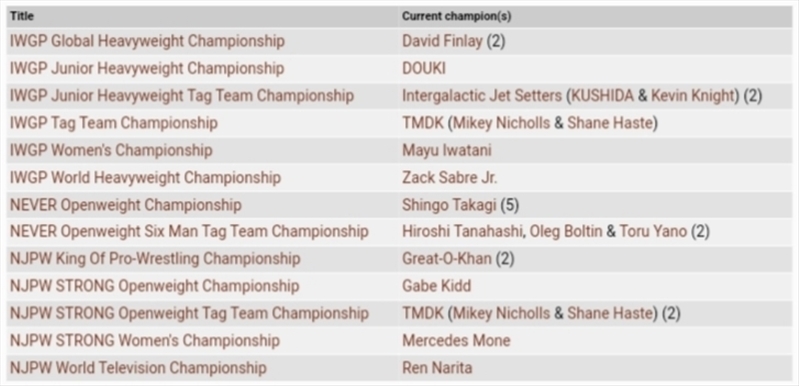Open IWGP Junior Heavyweight Championship title link
Screen dimensions: 799x386
point(147,69)
